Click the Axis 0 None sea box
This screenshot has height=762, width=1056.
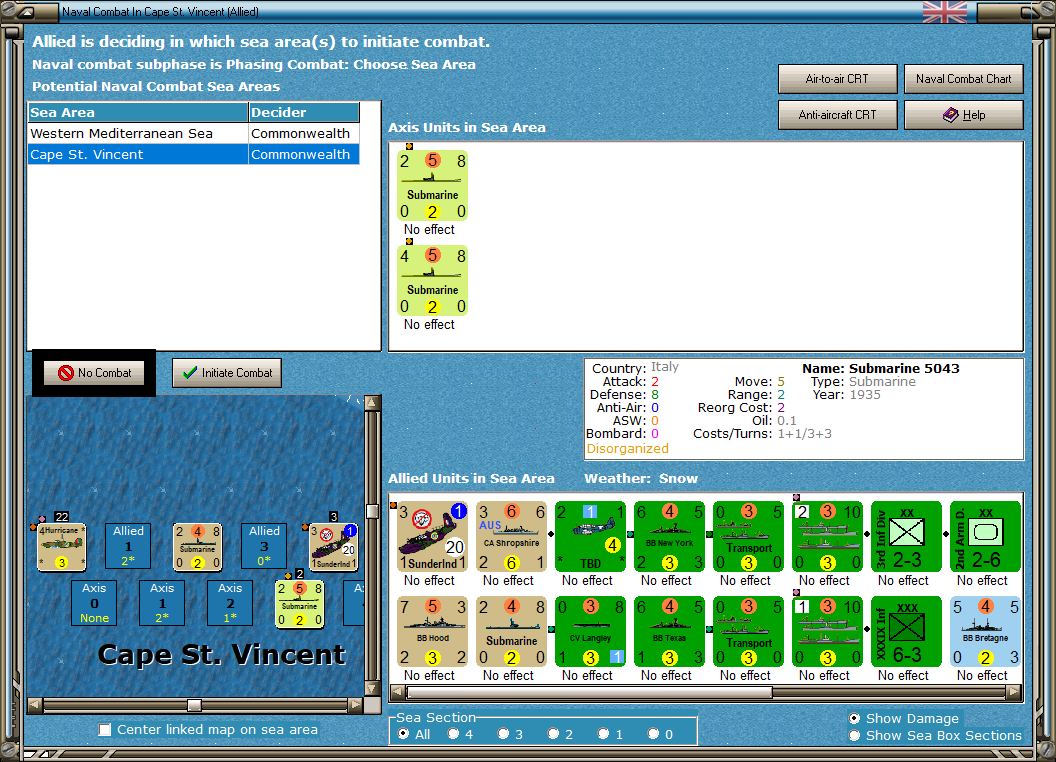click(x=94, y=603)
